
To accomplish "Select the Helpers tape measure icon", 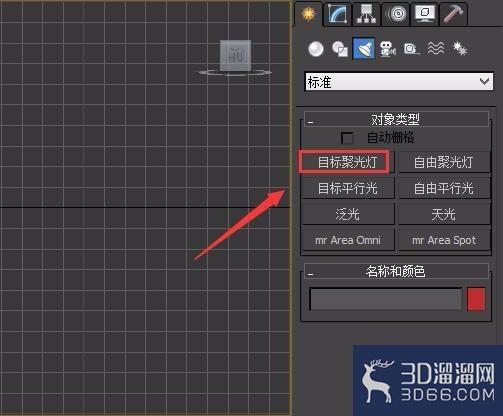I will click(x=412, y=49).
